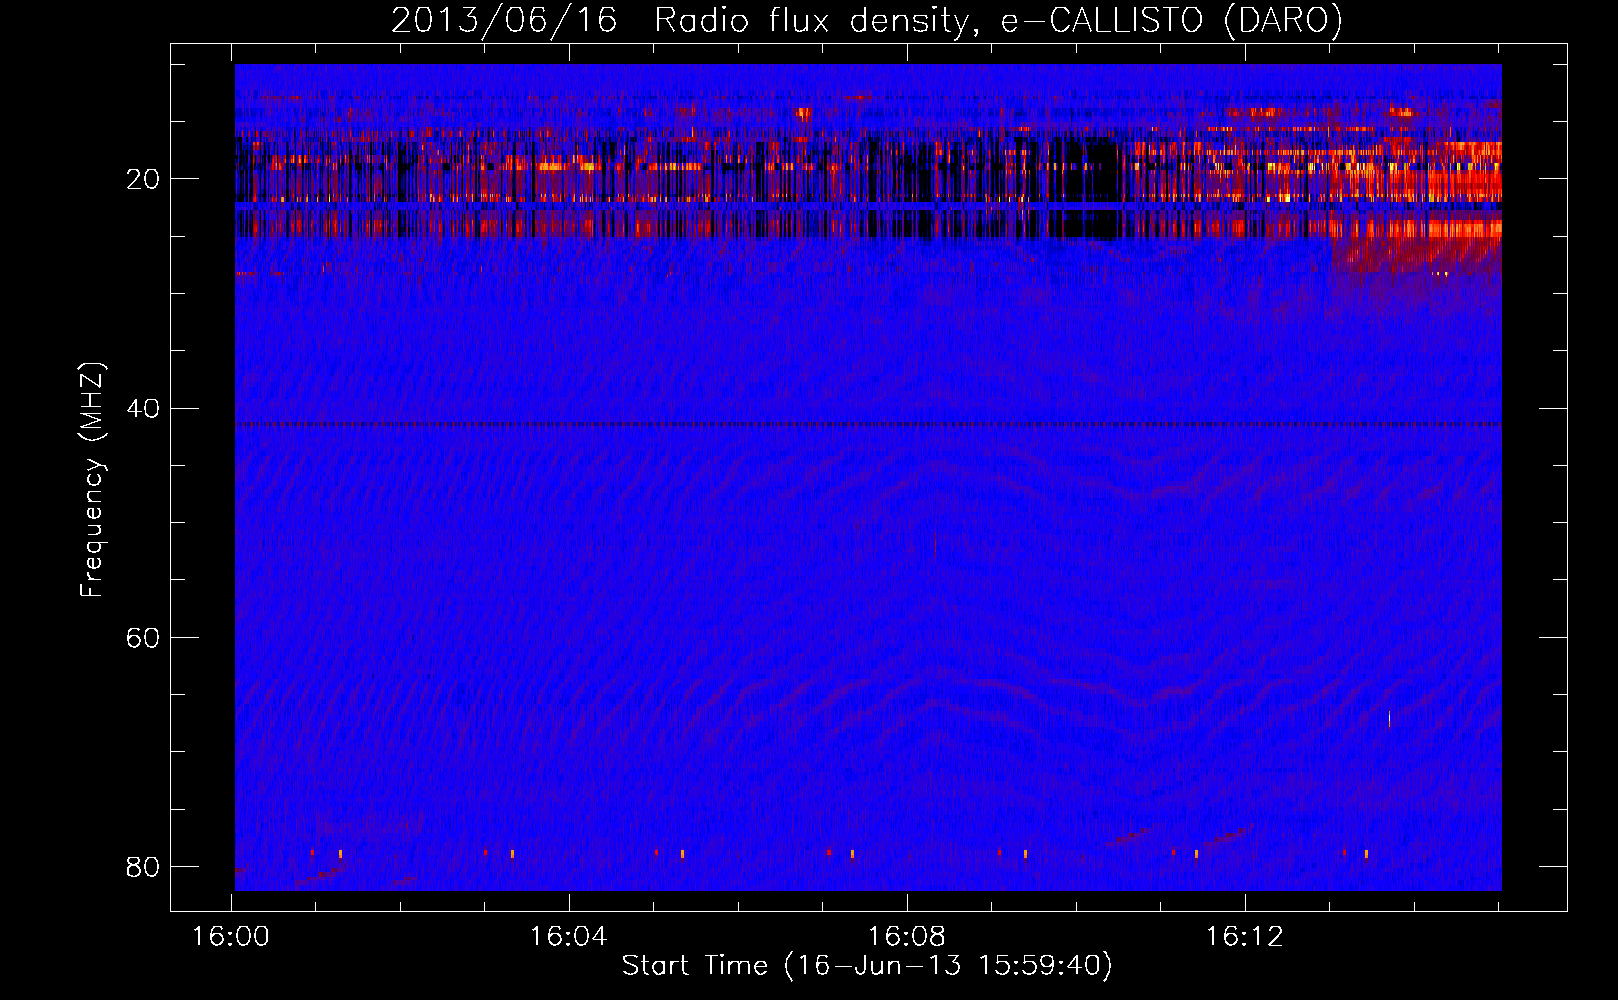The image size is (1618, 1000).
Task: Click the '80' frequency tick label
Action: point(143,866)
